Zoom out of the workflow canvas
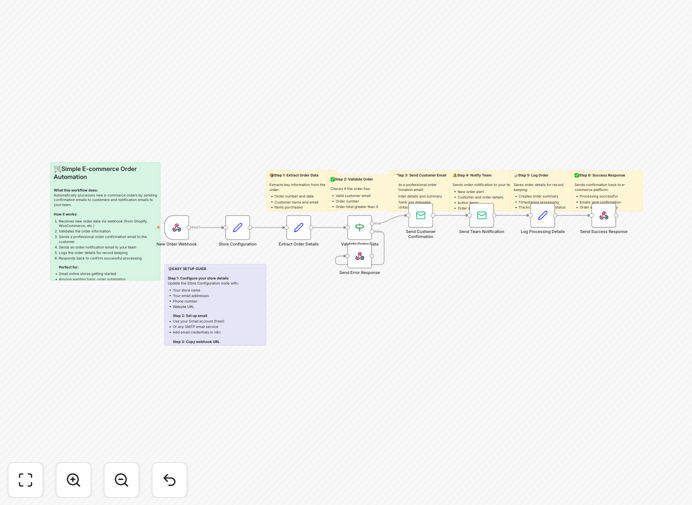692x505 pixels. pyautogui.click(x=121, y=480)
